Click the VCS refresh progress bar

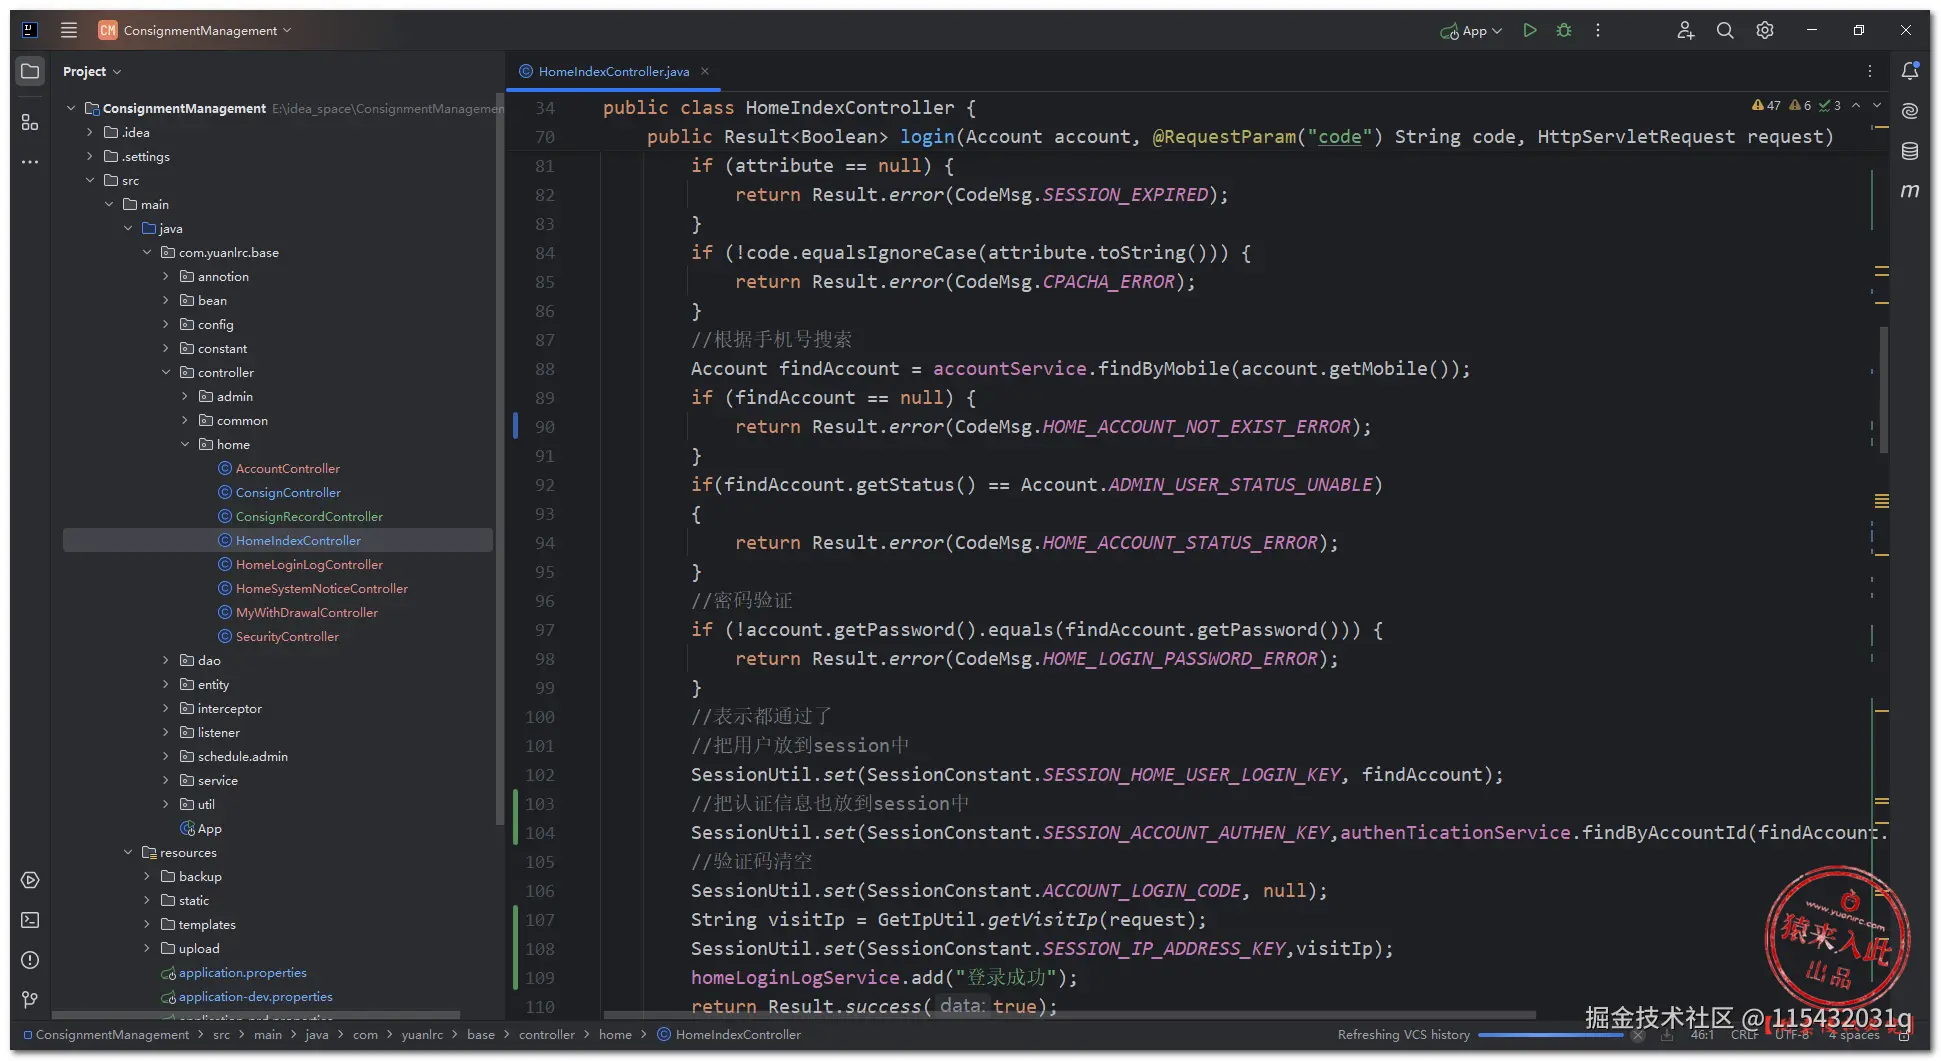pyautogui.click(x=1551, y=1035)
